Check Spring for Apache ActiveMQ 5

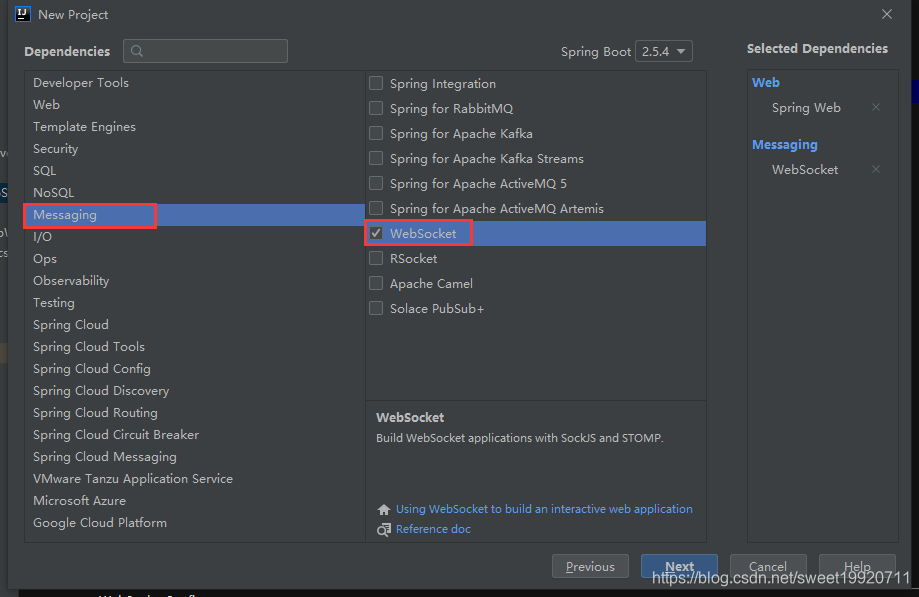pyautogui.click(x=376, y=183)
